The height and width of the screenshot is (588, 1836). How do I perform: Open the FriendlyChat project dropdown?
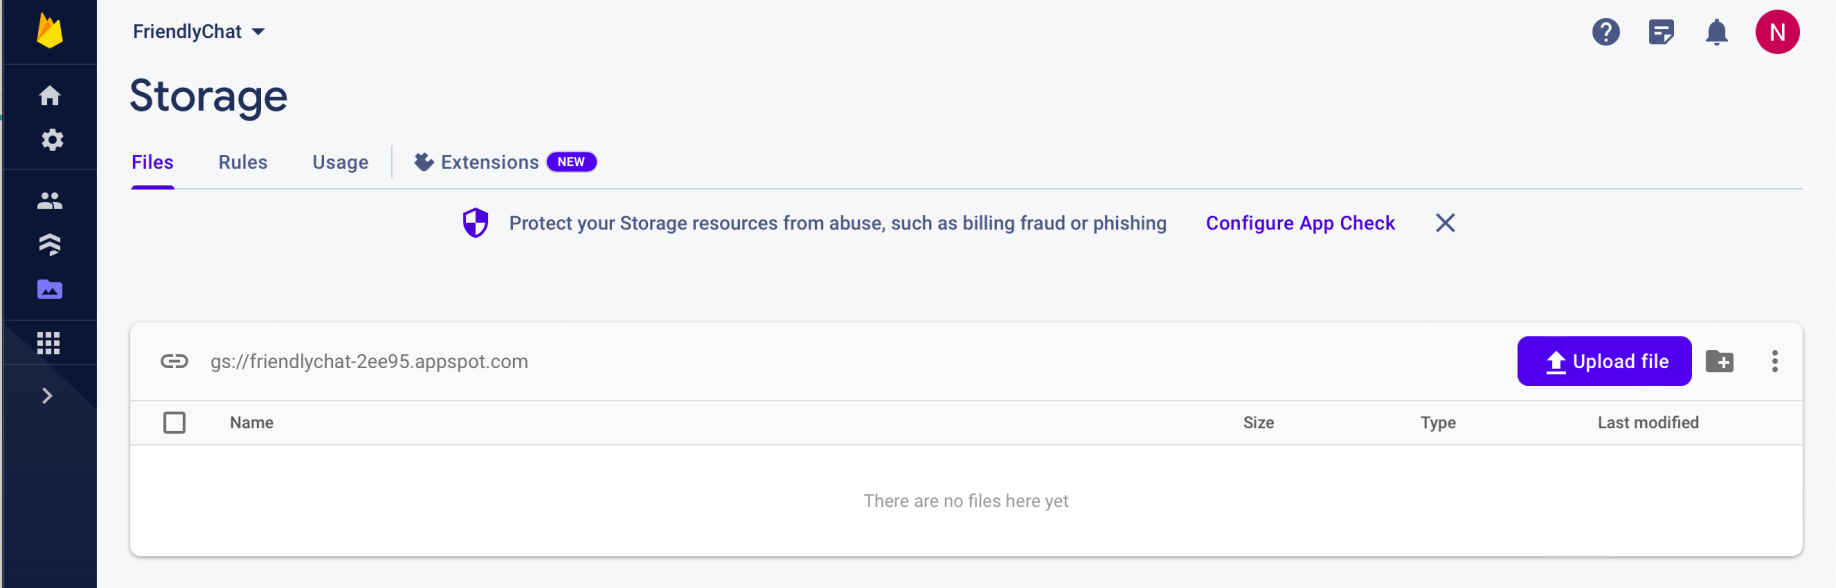point(199,32)
